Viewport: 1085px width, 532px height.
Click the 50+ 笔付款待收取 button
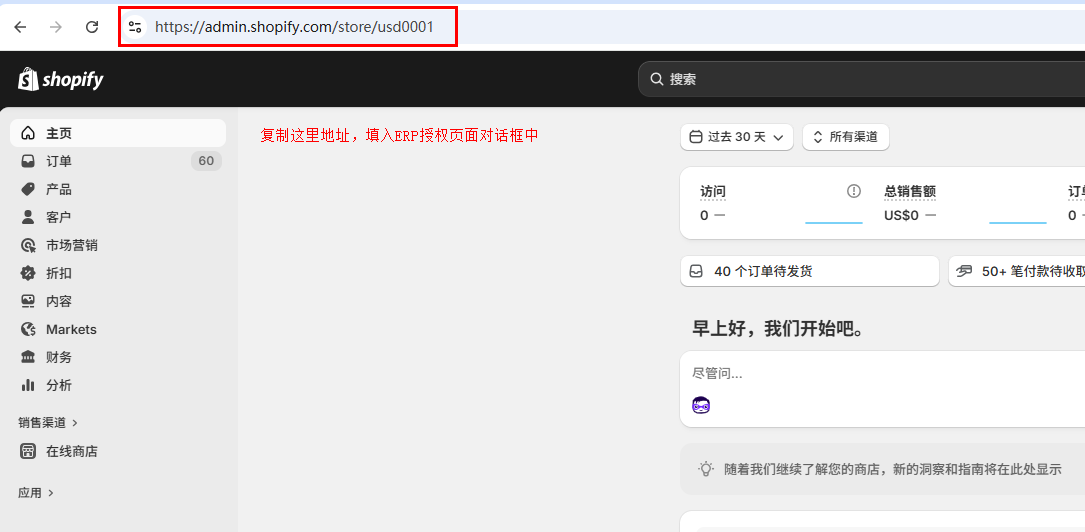[x=1017, y=271]
